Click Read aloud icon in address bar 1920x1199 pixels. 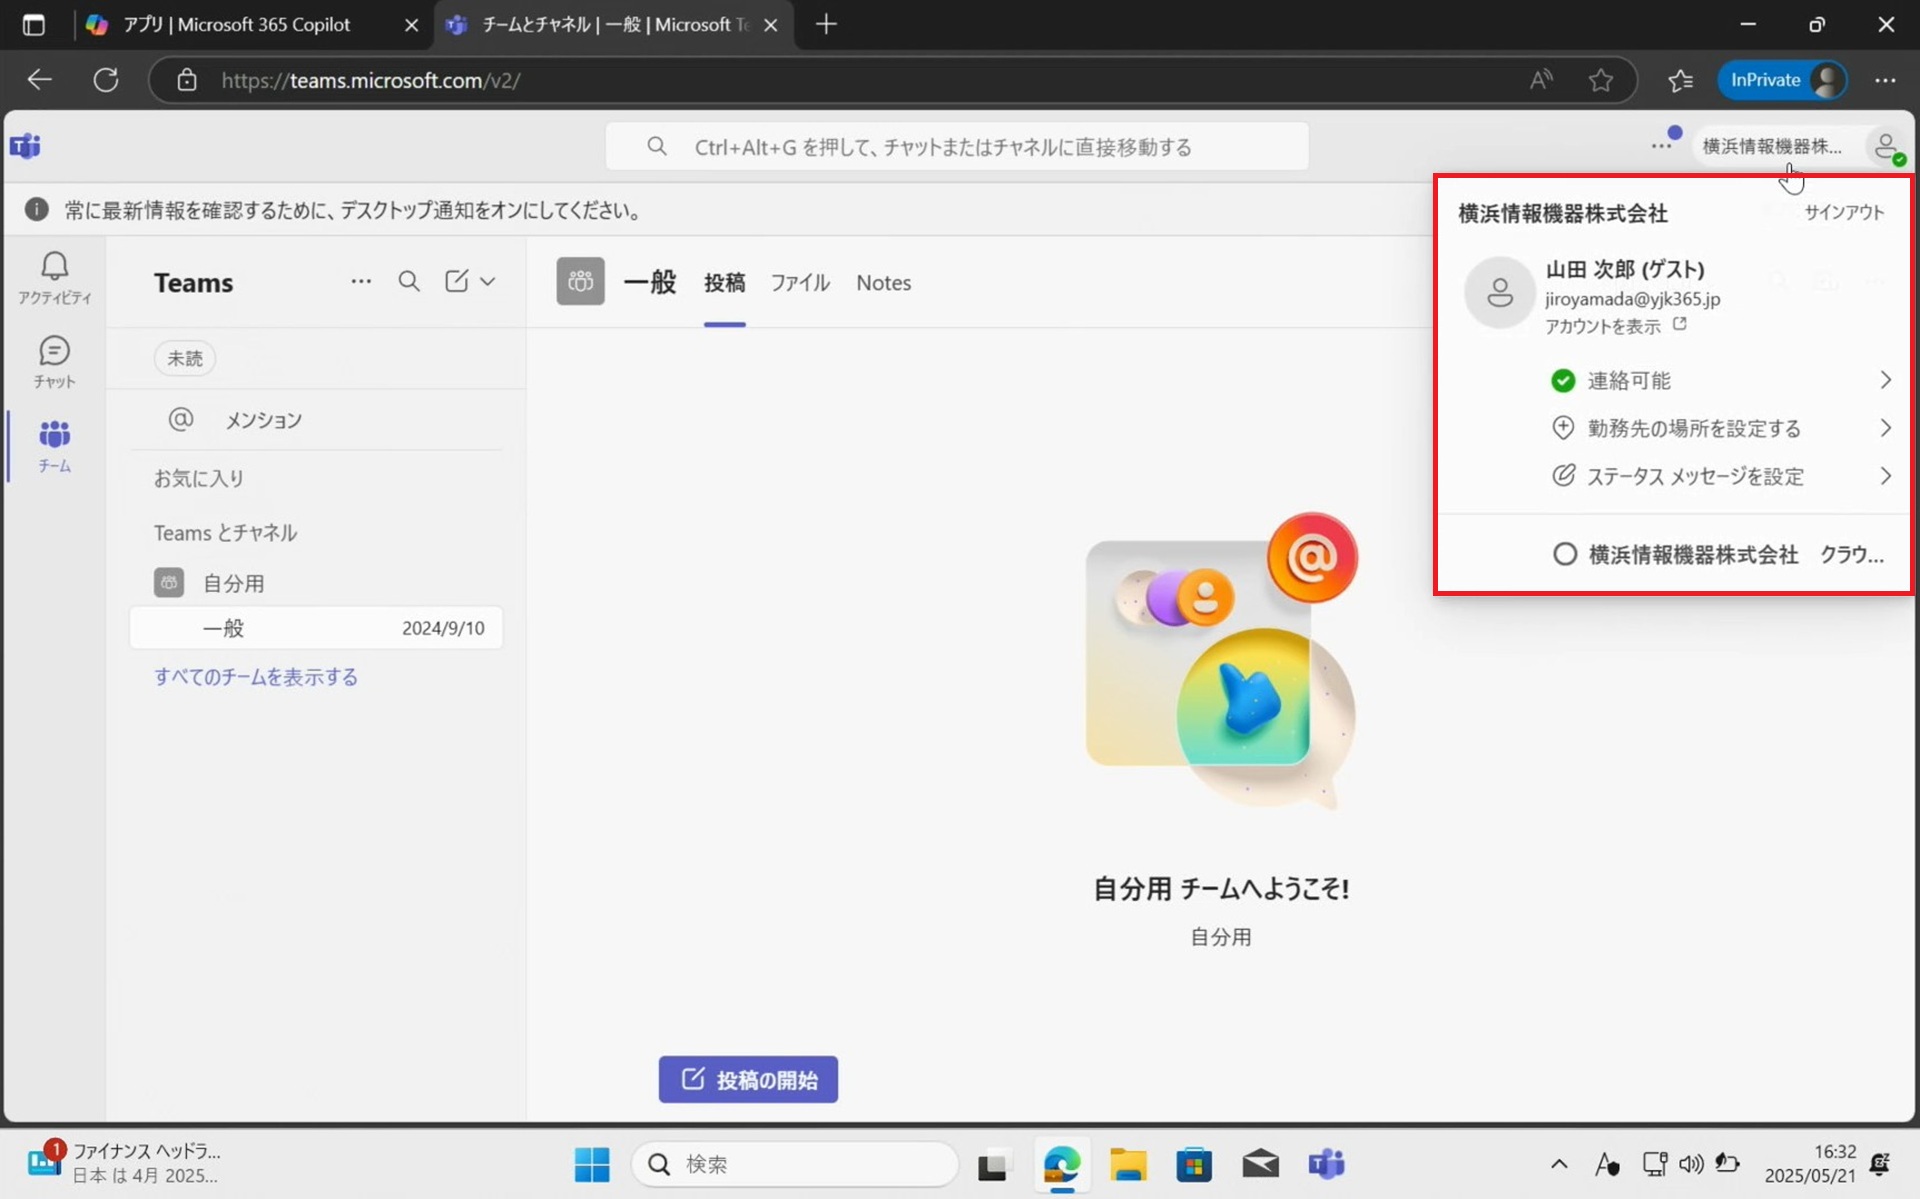pyautogui.click(x=1541, y=80)
